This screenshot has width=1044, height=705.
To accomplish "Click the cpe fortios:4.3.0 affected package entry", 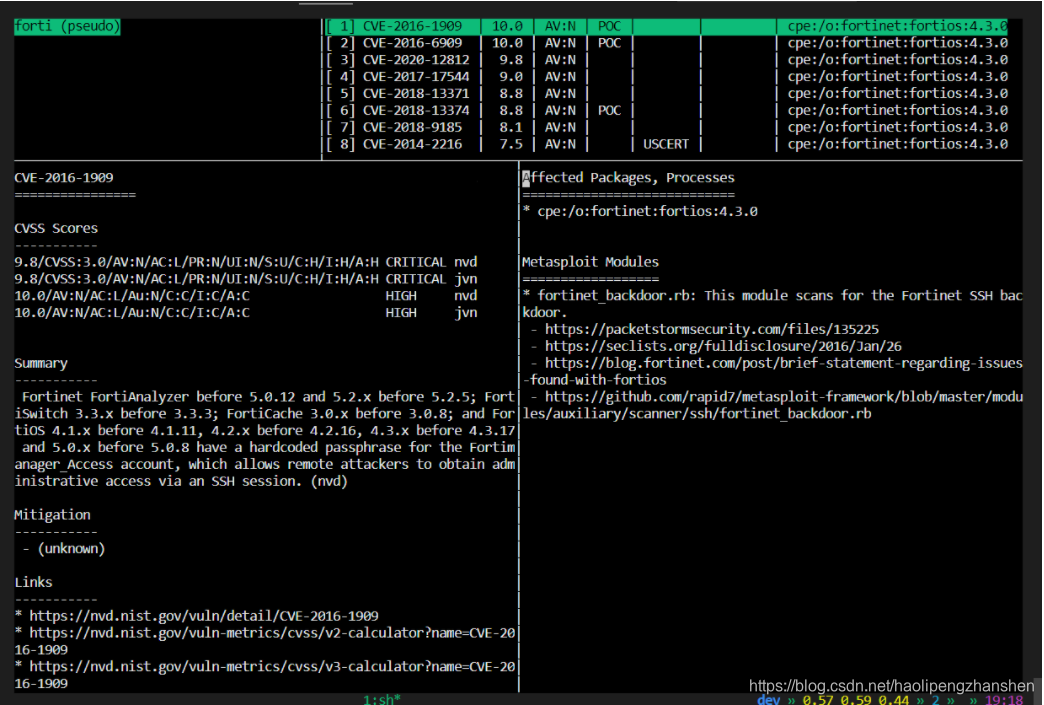I will coord(647,212).
